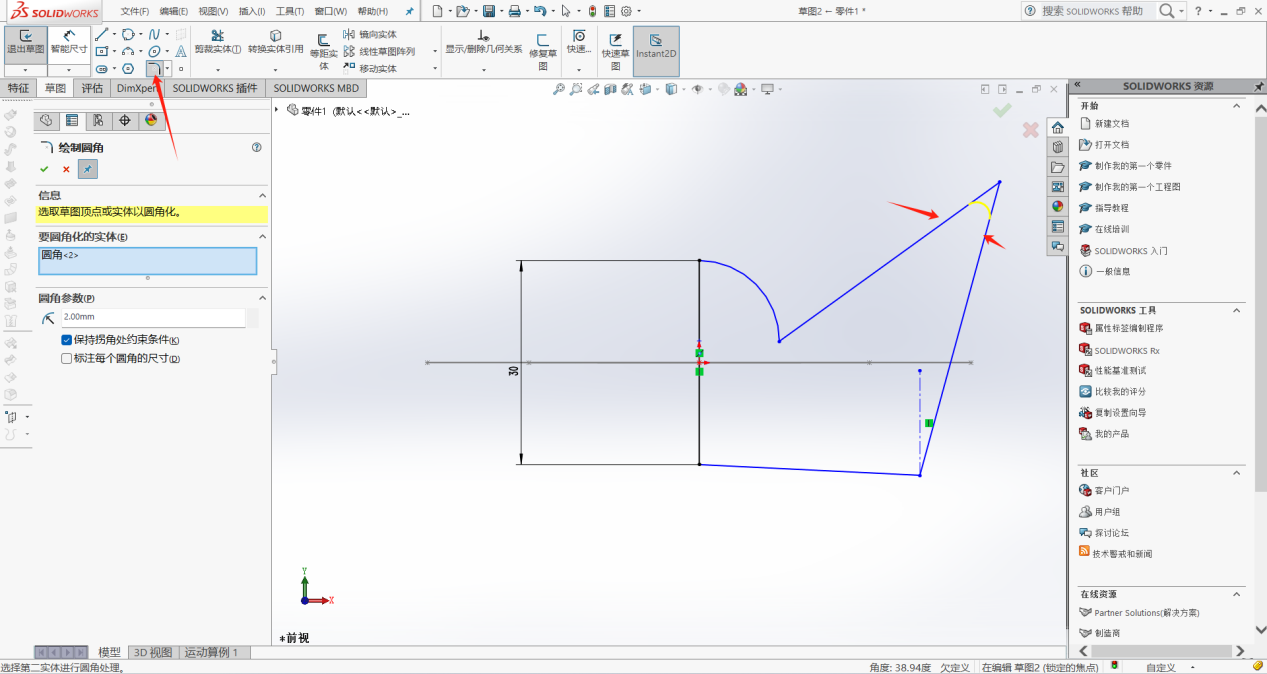
Task: Click the 圆角<2> entity in selection list
Action: (x=61, y=255)
